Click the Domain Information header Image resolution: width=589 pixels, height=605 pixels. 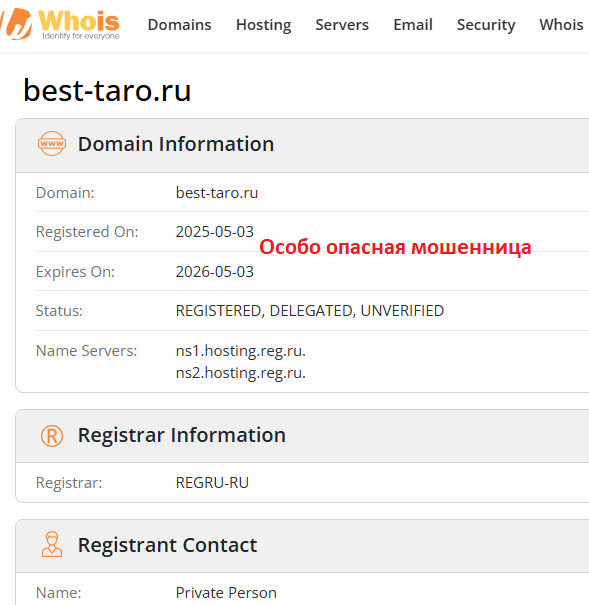point(176,144)
